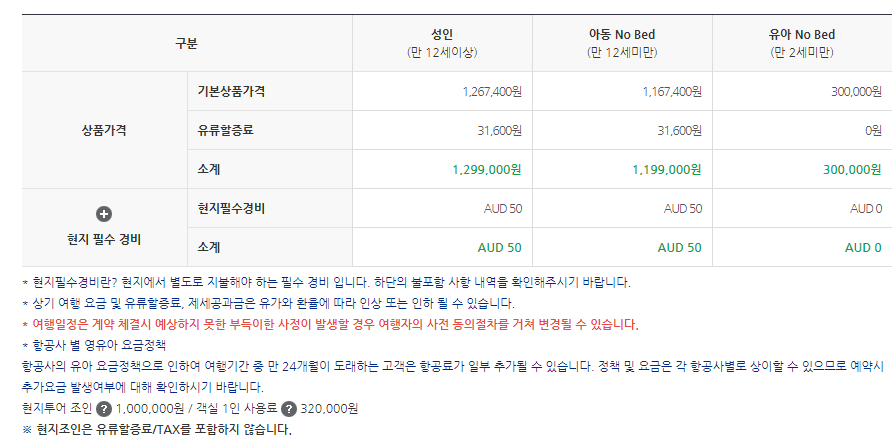894x443 pixels.
Task: Click the 성인 column header
Action: point(442,43)
